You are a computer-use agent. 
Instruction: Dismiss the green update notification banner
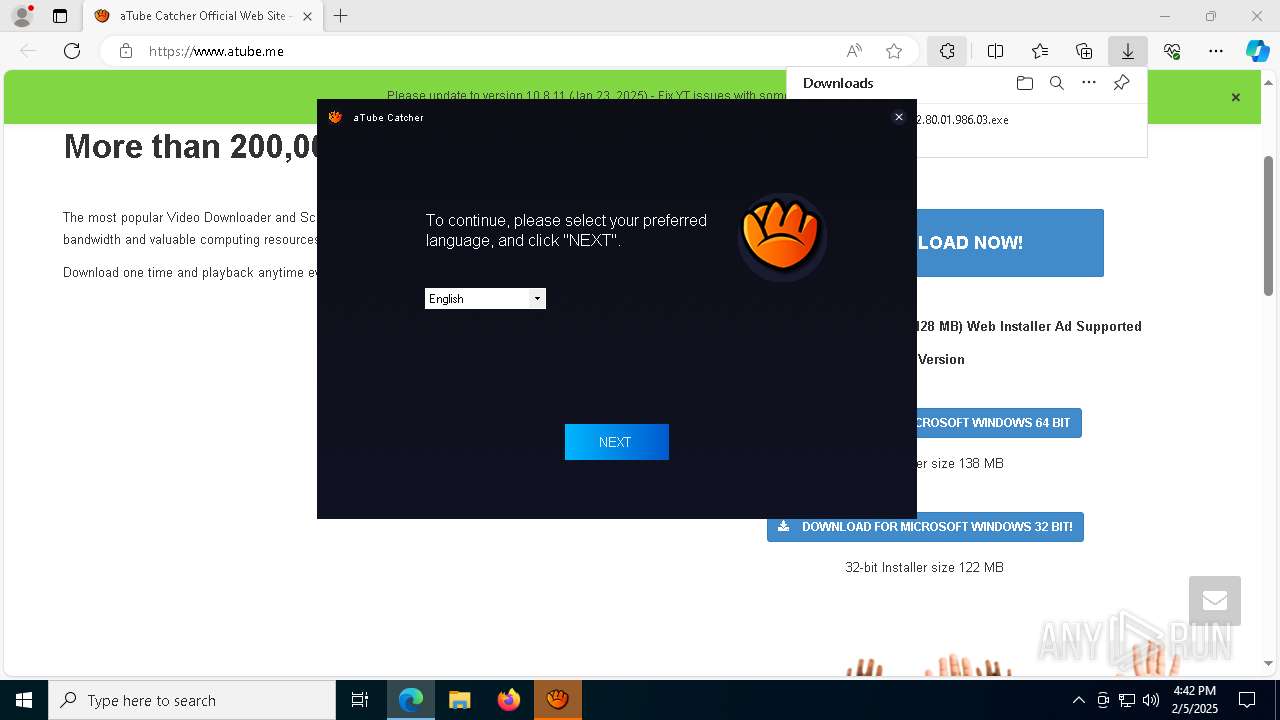(1236, 97)
